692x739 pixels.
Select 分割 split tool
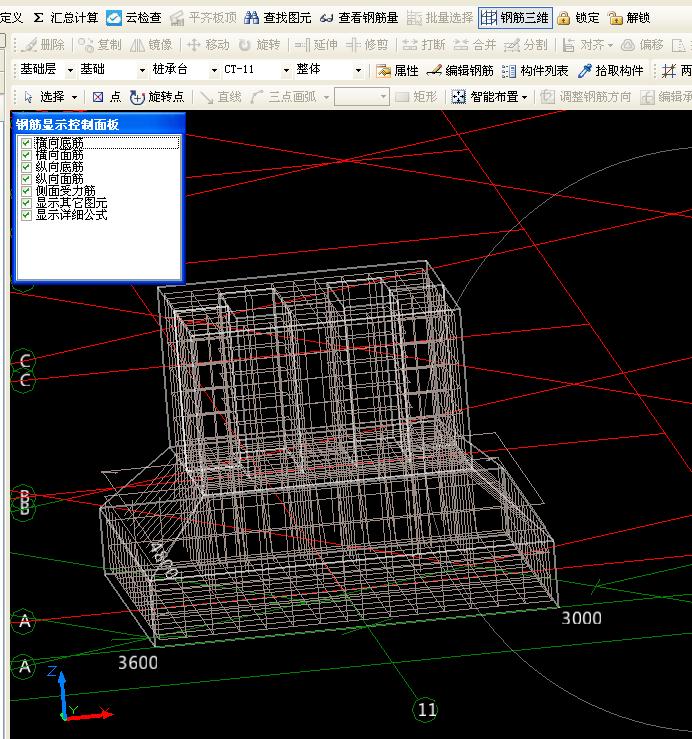pyautogui.click(x=526, y=45)
